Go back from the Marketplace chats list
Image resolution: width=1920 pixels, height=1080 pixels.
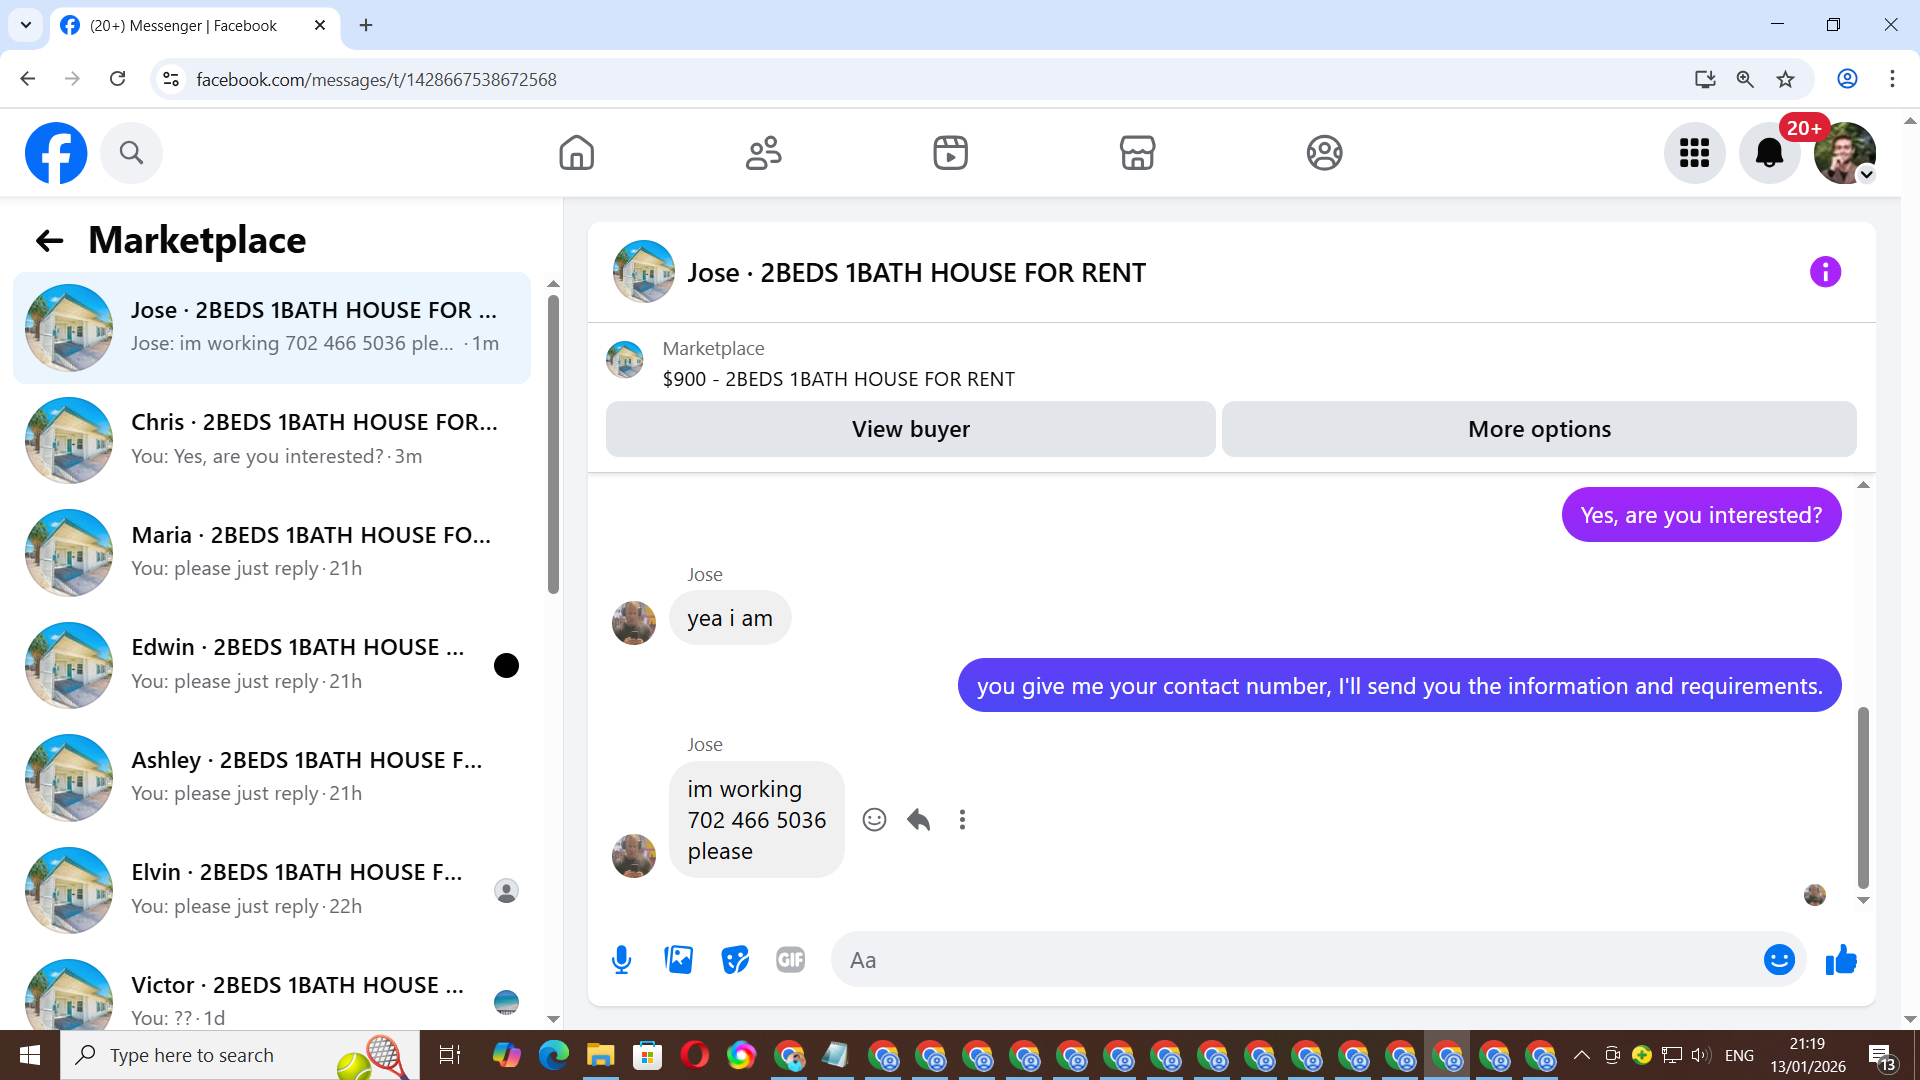tap(49, 240)
